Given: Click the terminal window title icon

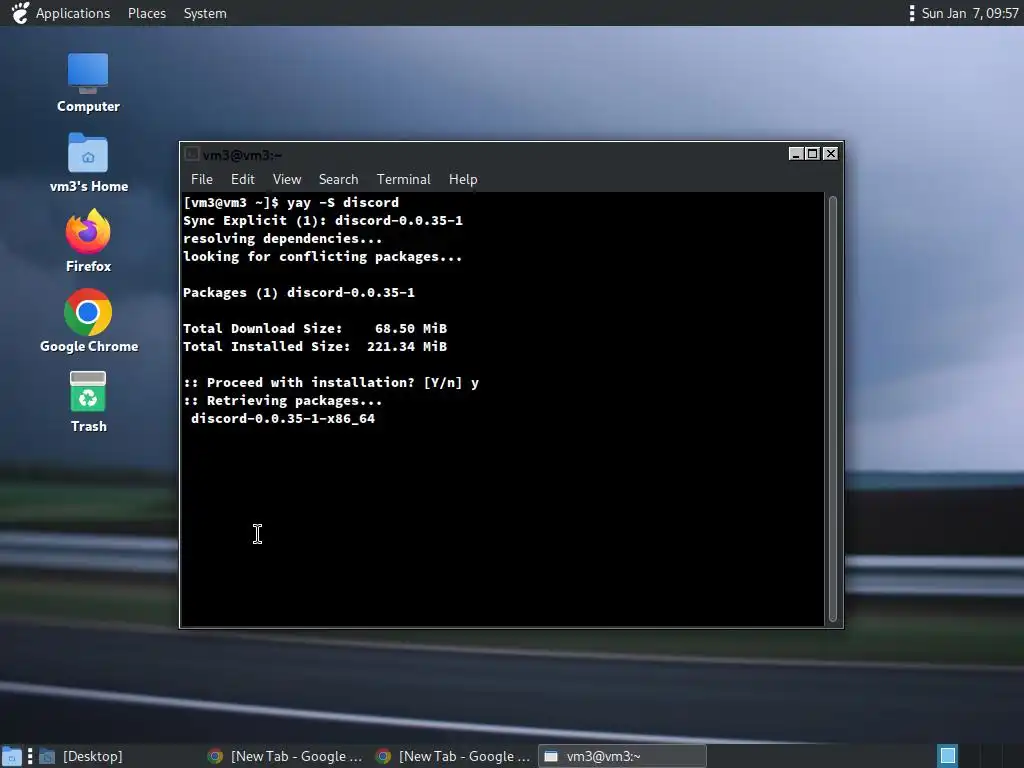Looking at the screenshot, I should 191,154.
